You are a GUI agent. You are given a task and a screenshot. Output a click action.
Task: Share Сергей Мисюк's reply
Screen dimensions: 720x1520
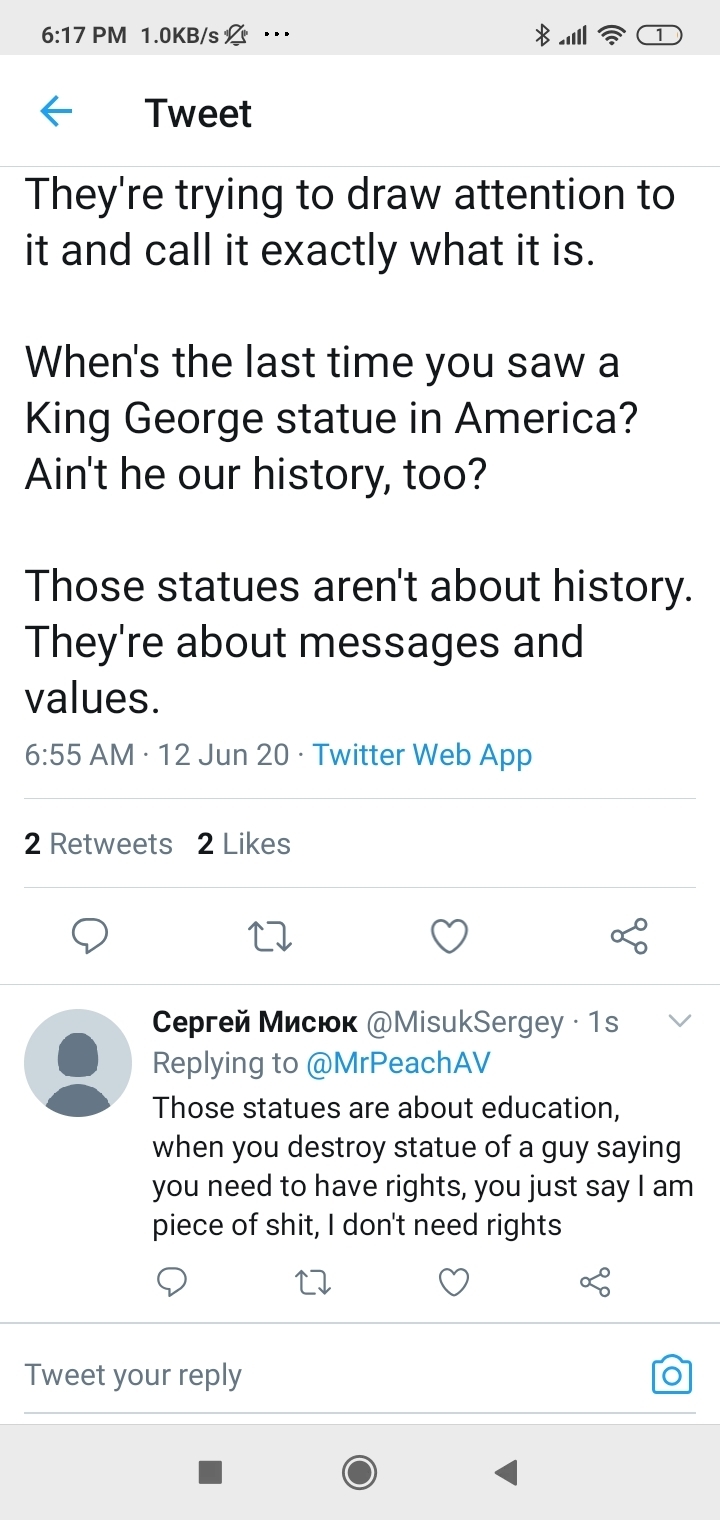(595, 1281)
